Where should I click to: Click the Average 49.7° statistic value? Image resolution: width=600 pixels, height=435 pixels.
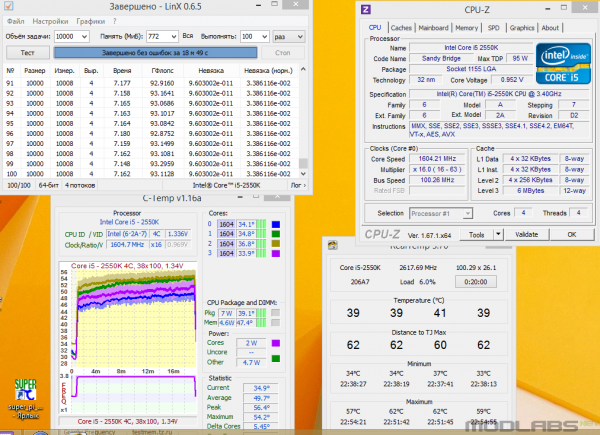[262, 398]
